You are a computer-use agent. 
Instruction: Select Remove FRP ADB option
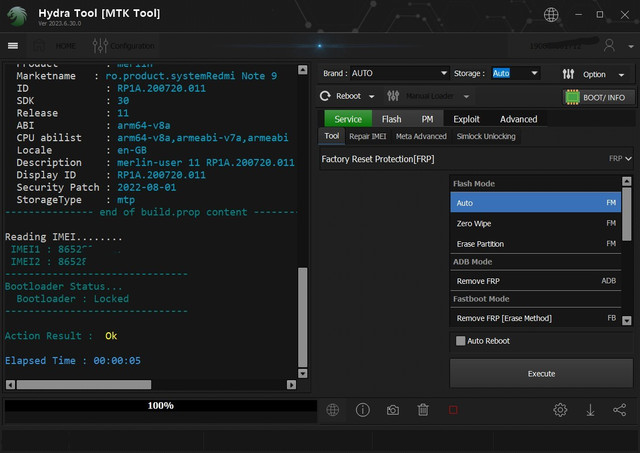[x=536, y=281]
